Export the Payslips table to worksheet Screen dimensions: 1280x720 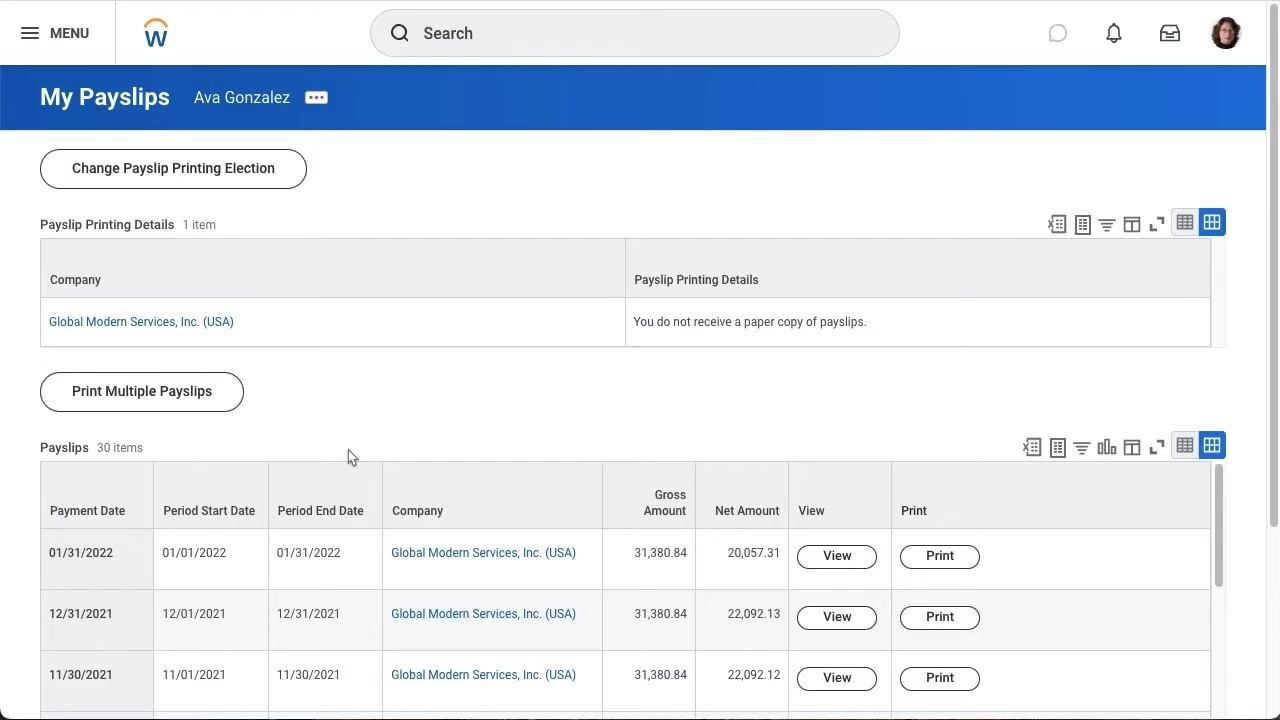coord(1057,447)
